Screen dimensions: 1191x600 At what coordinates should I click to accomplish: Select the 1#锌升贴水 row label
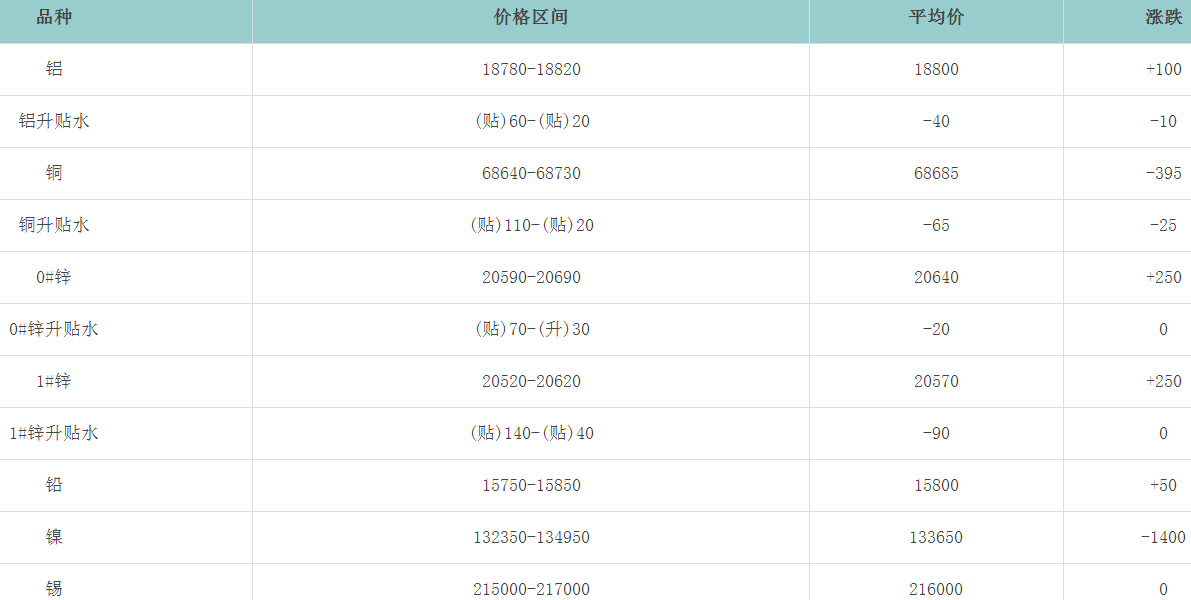click(54, 433)
